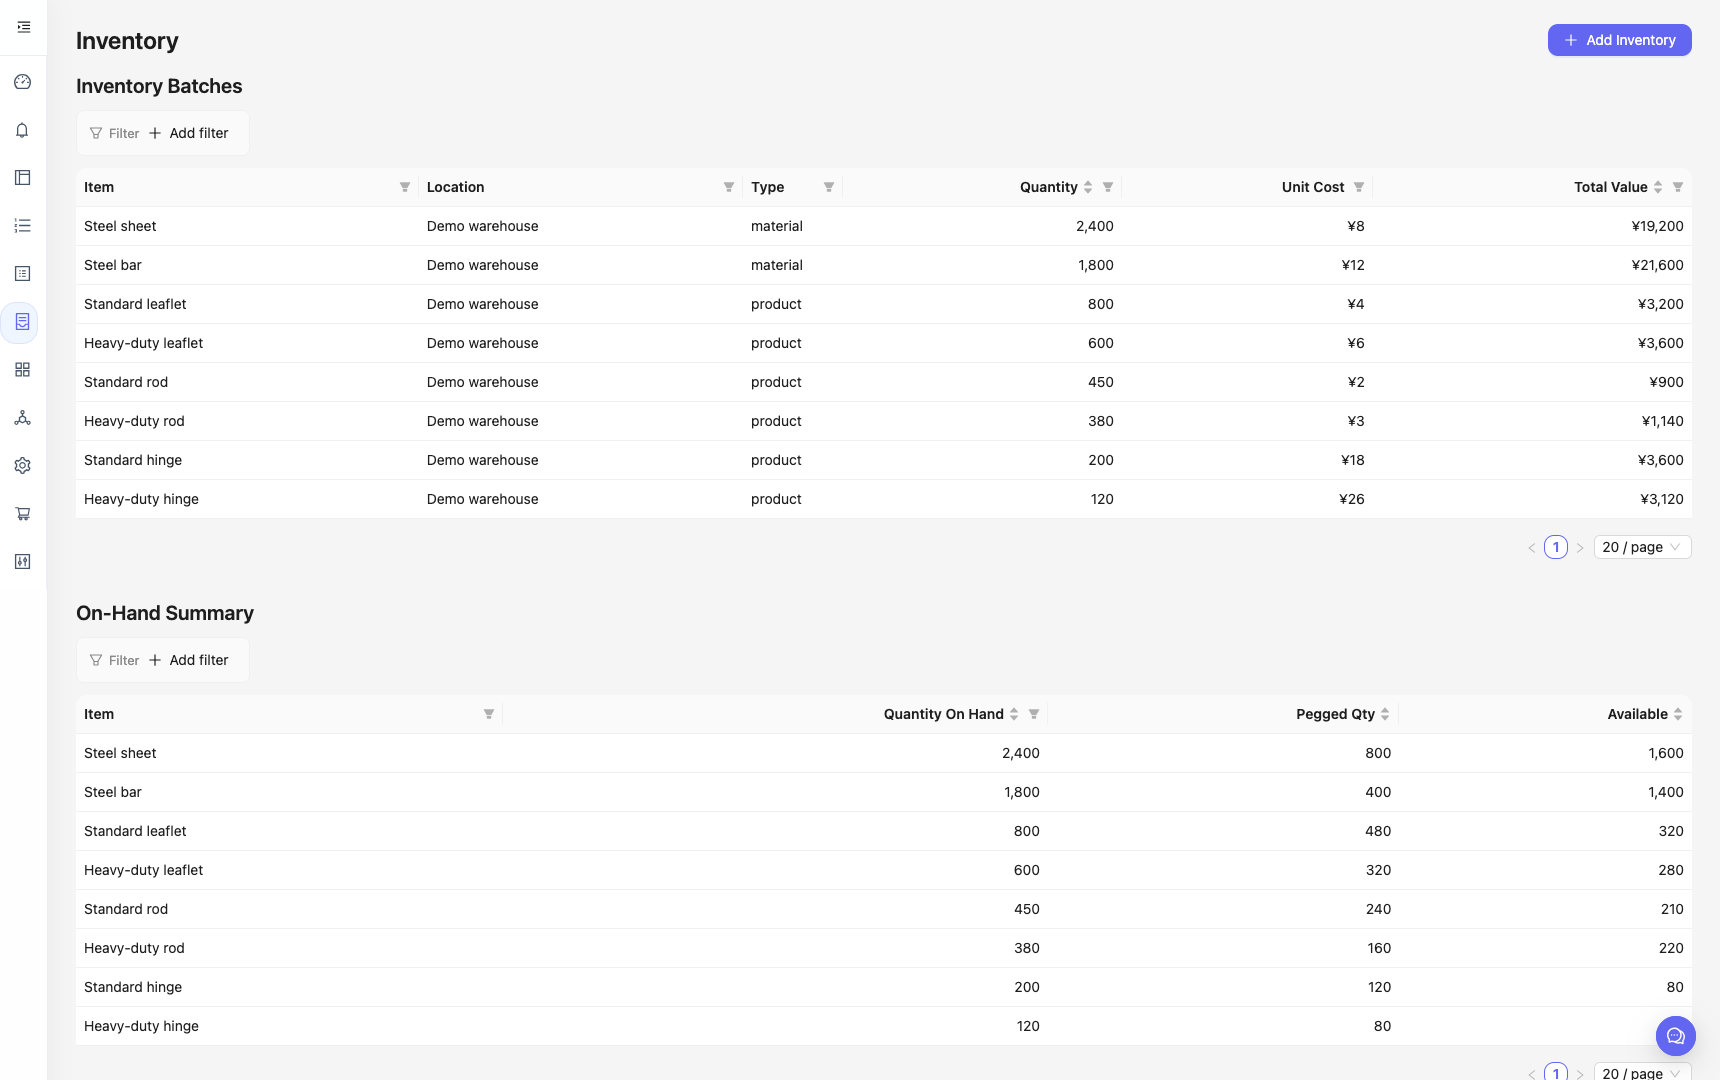Filter Inventory Batches by Item column
Screen dimensions: 1720x1080
click(405, 187)
